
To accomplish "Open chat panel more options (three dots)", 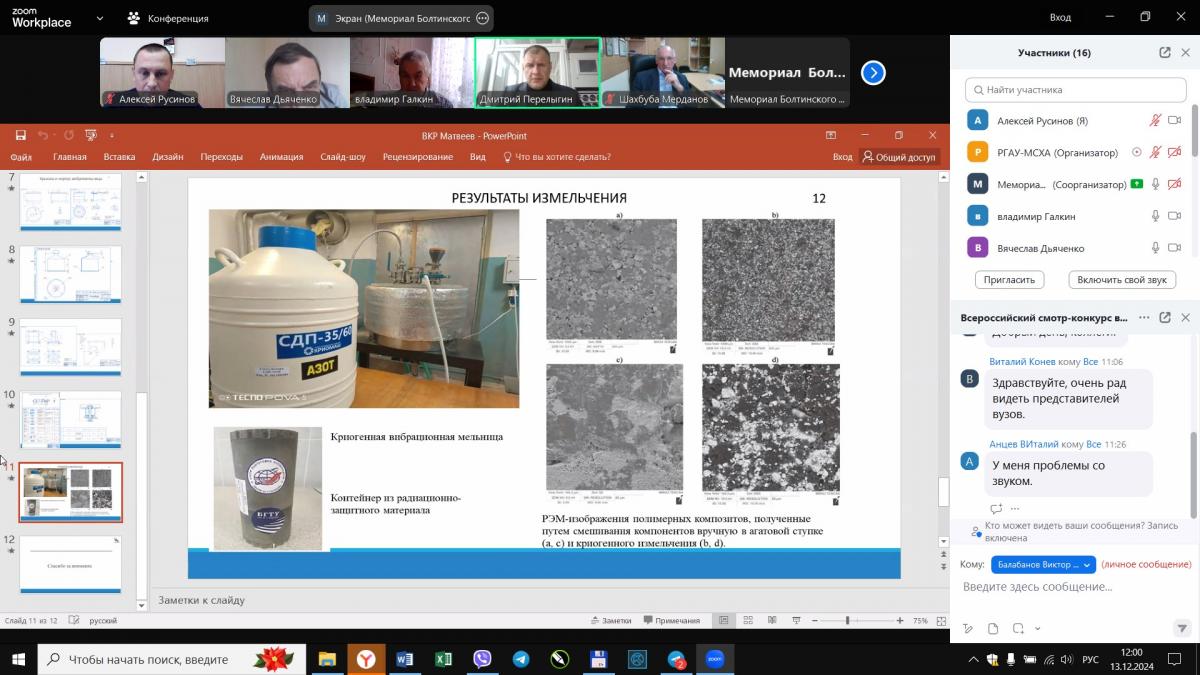I will [x=1144, y=317].
